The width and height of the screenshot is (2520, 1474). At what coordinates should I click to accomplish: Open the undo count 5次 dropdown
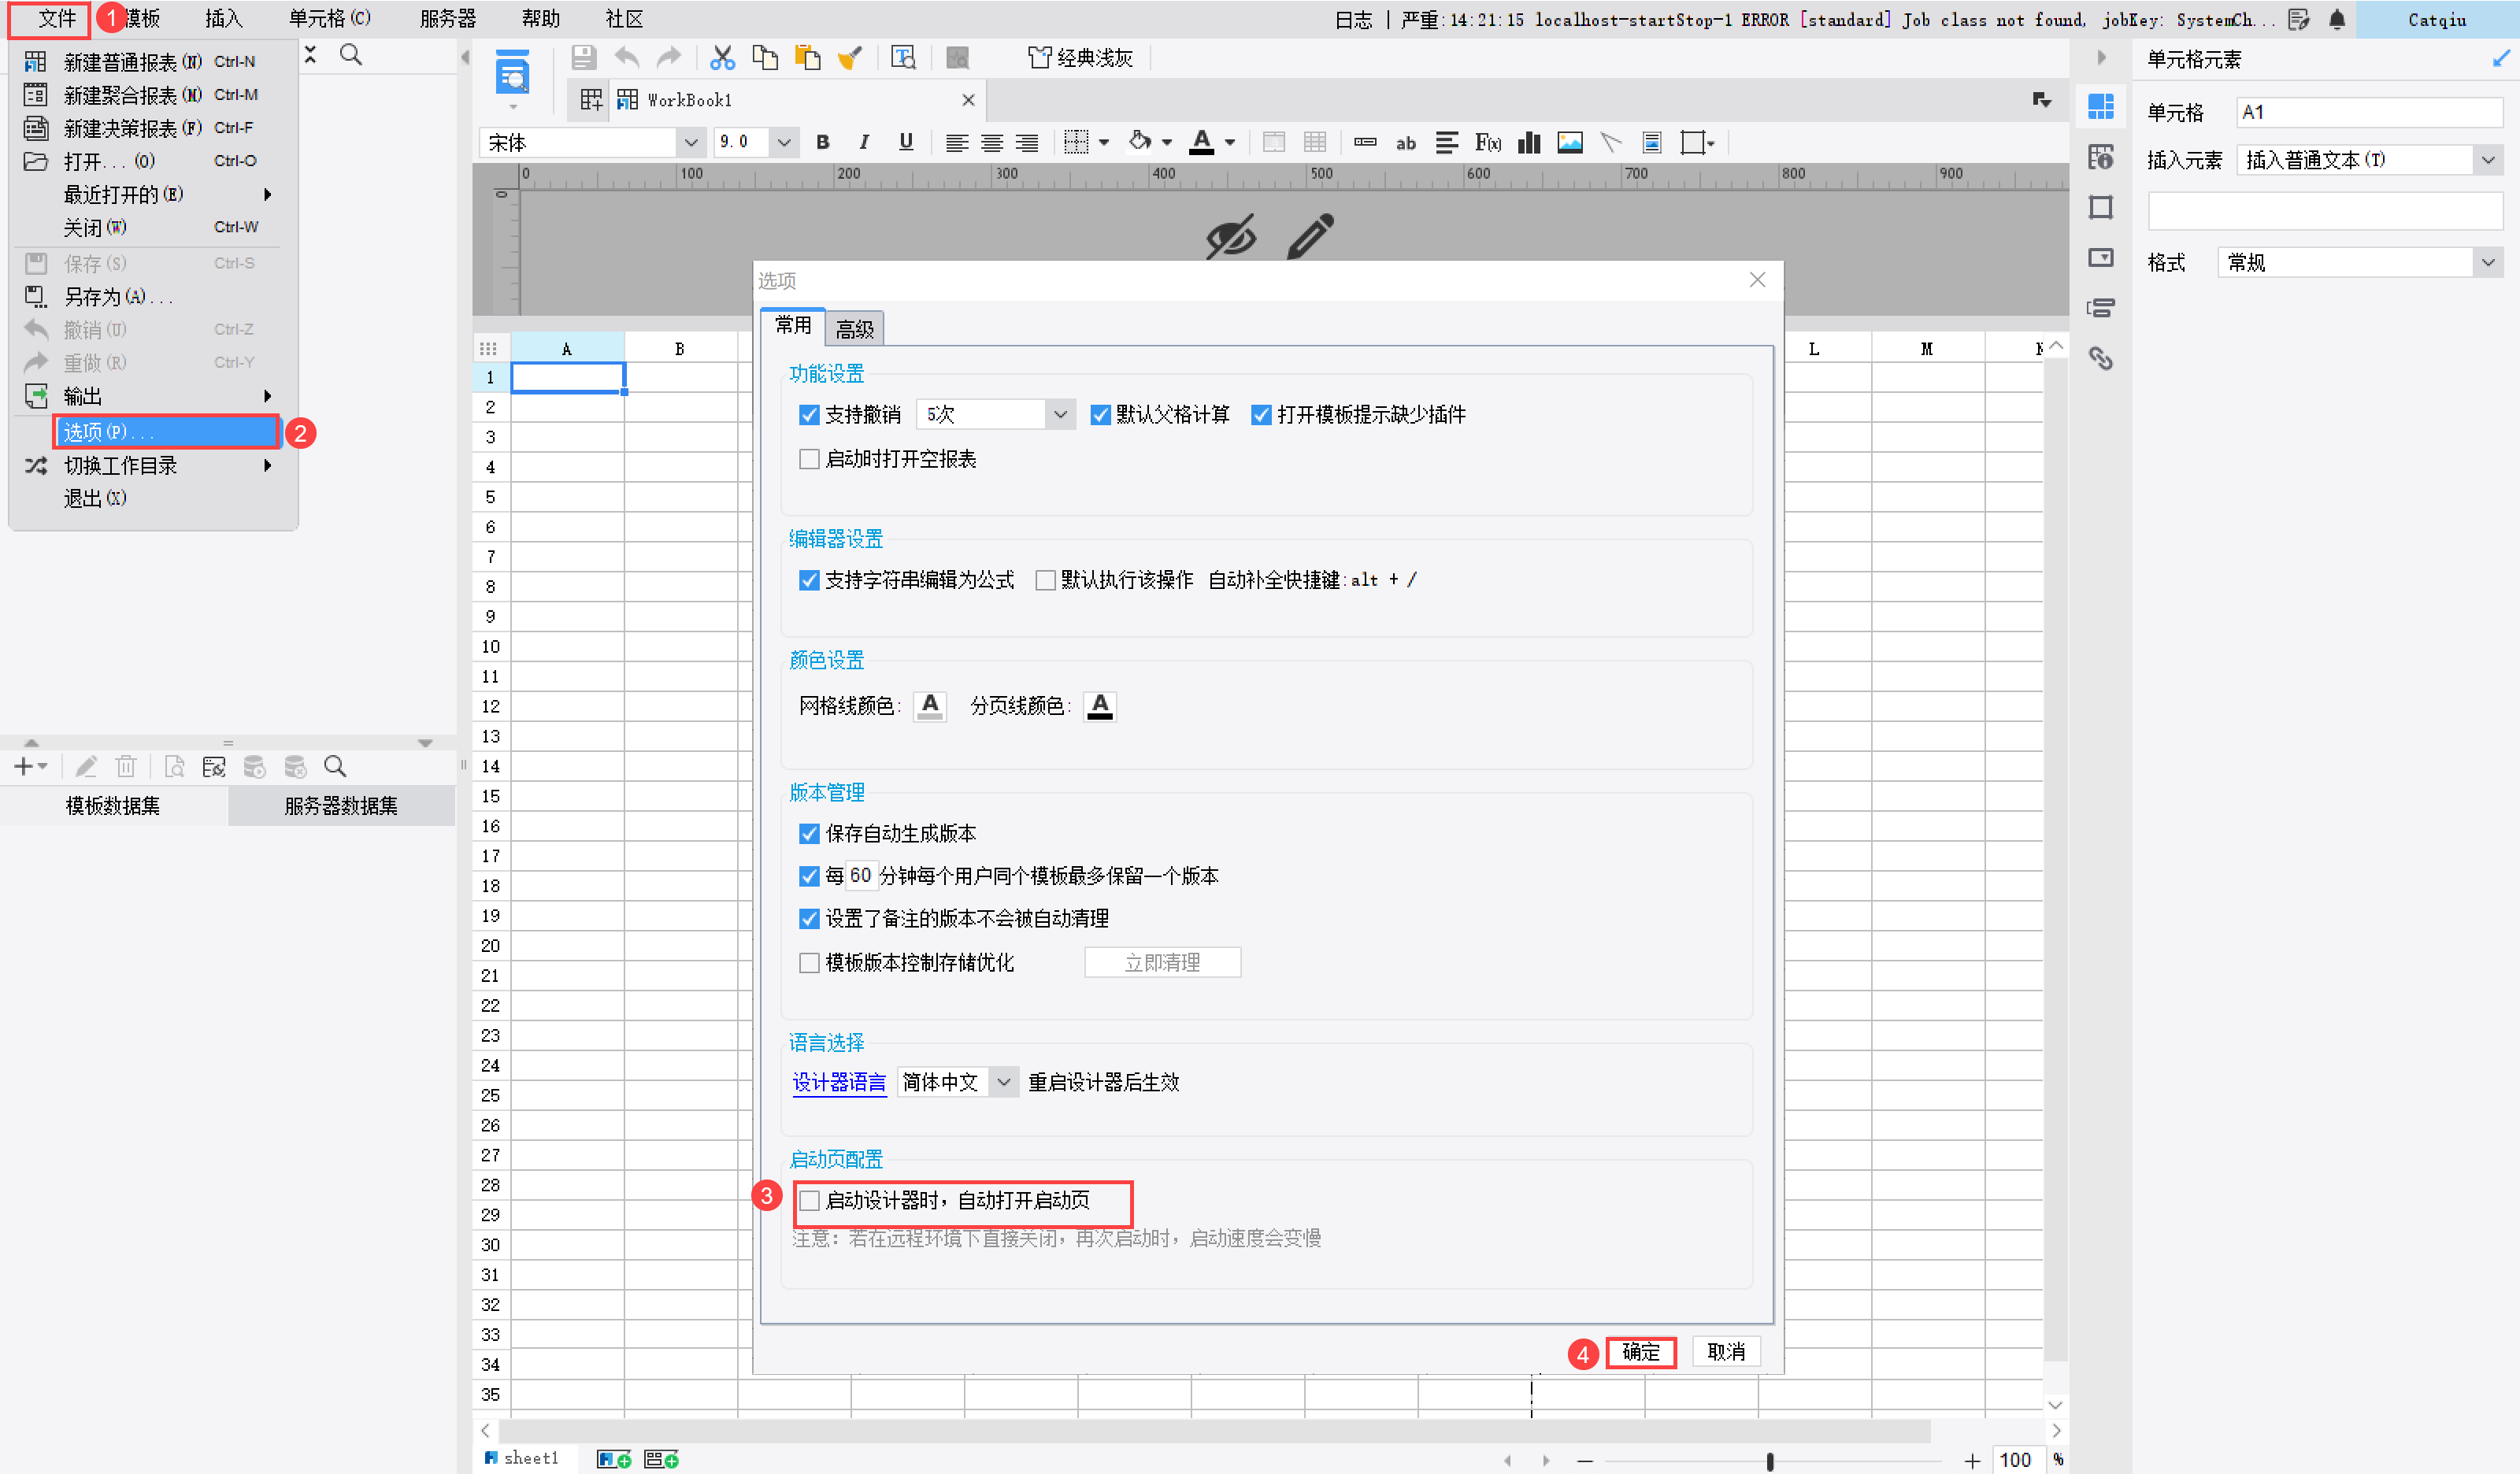(x=995, y=414)
